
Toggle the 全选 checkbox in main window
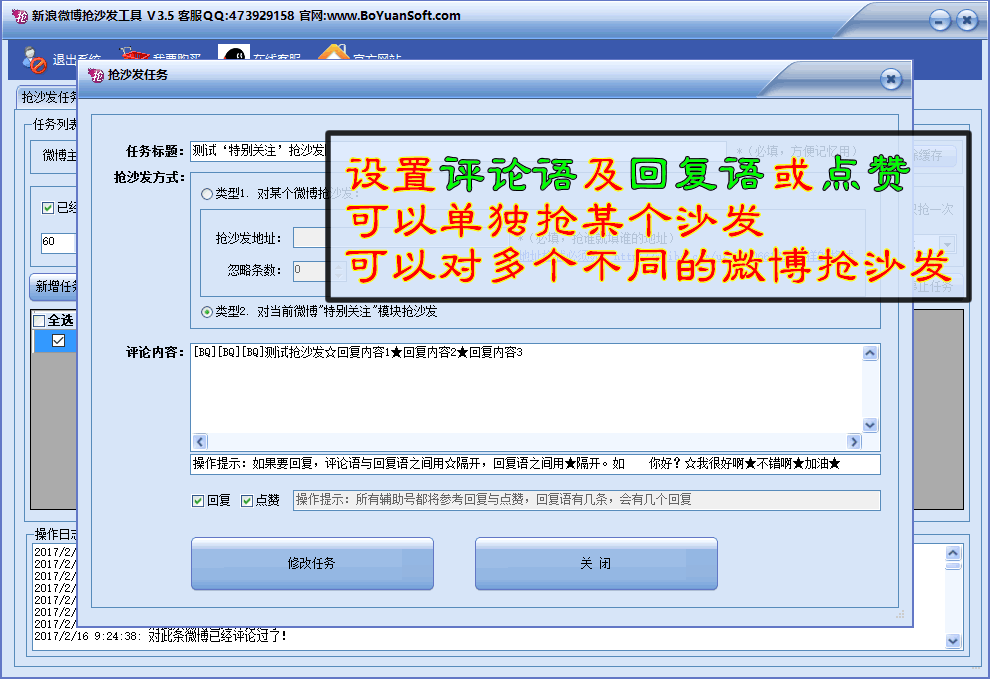(x=39, y=321)
